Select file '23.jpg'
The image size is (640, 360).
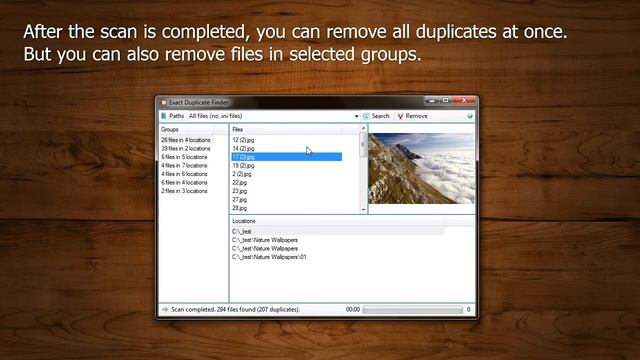(x=240, y=191)
